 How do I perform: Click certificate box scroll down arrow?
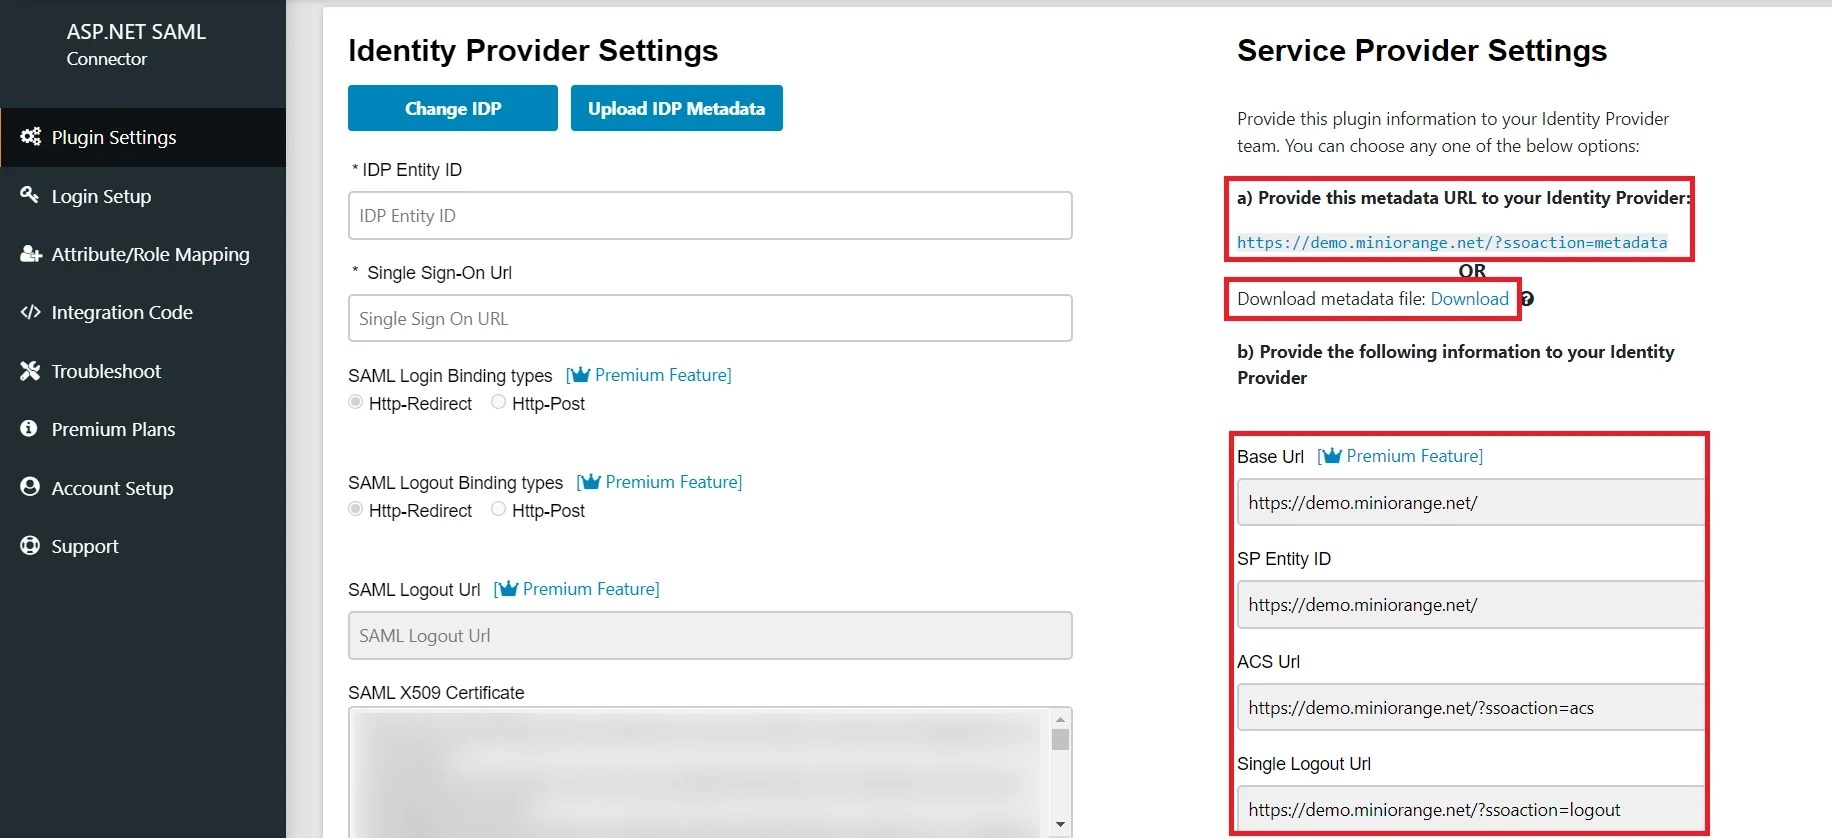1060,825
